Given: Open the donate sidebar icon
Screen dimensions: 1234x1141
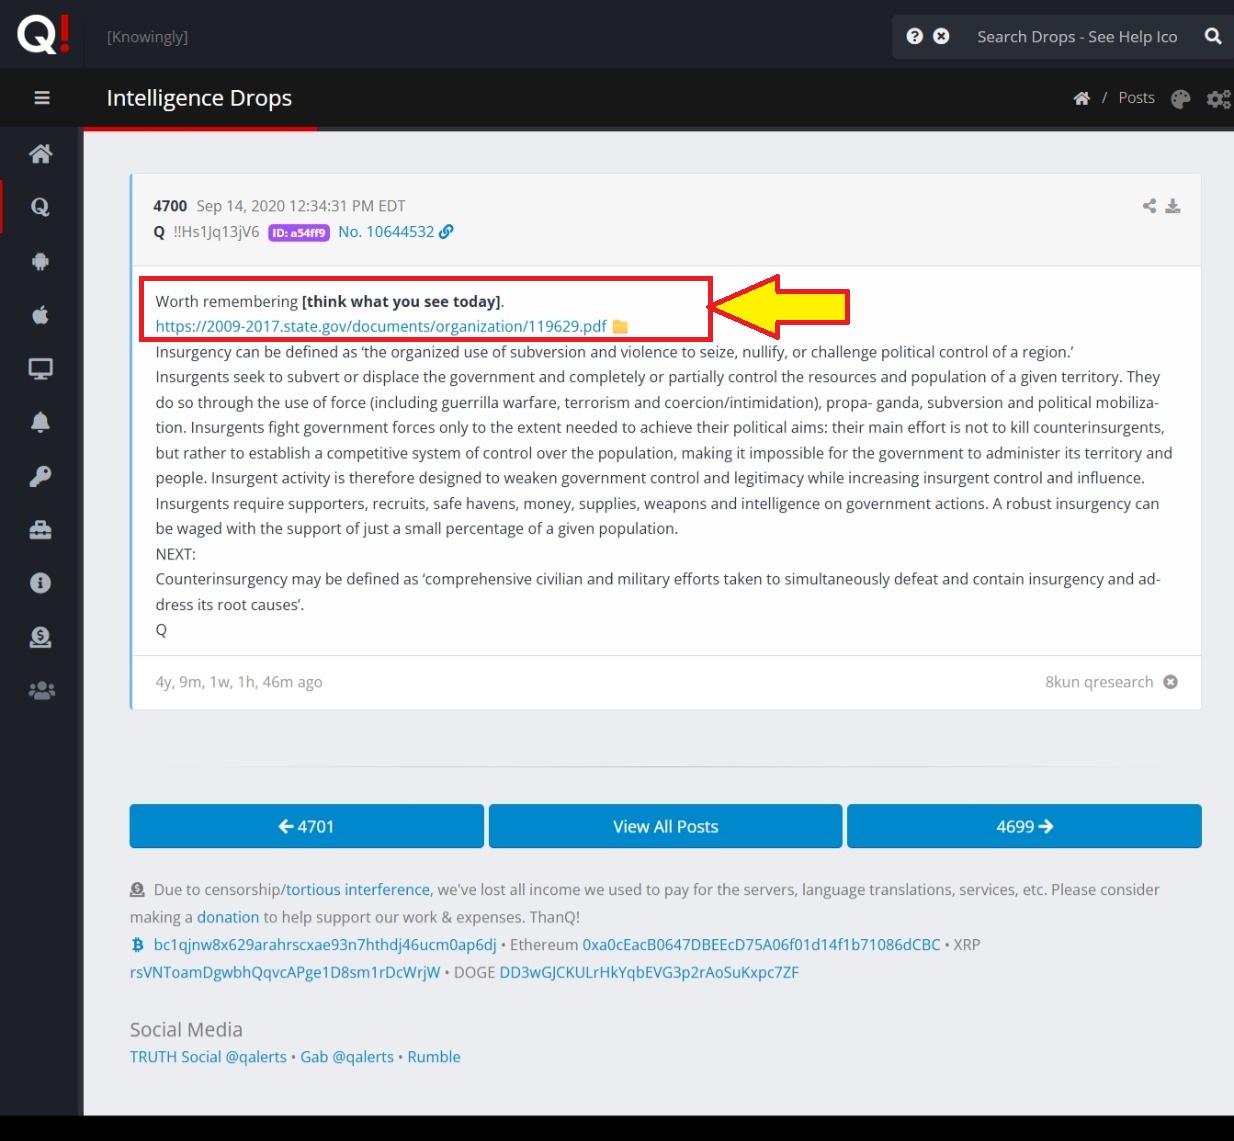Looking at the screenshot, I should coord(41,637).
